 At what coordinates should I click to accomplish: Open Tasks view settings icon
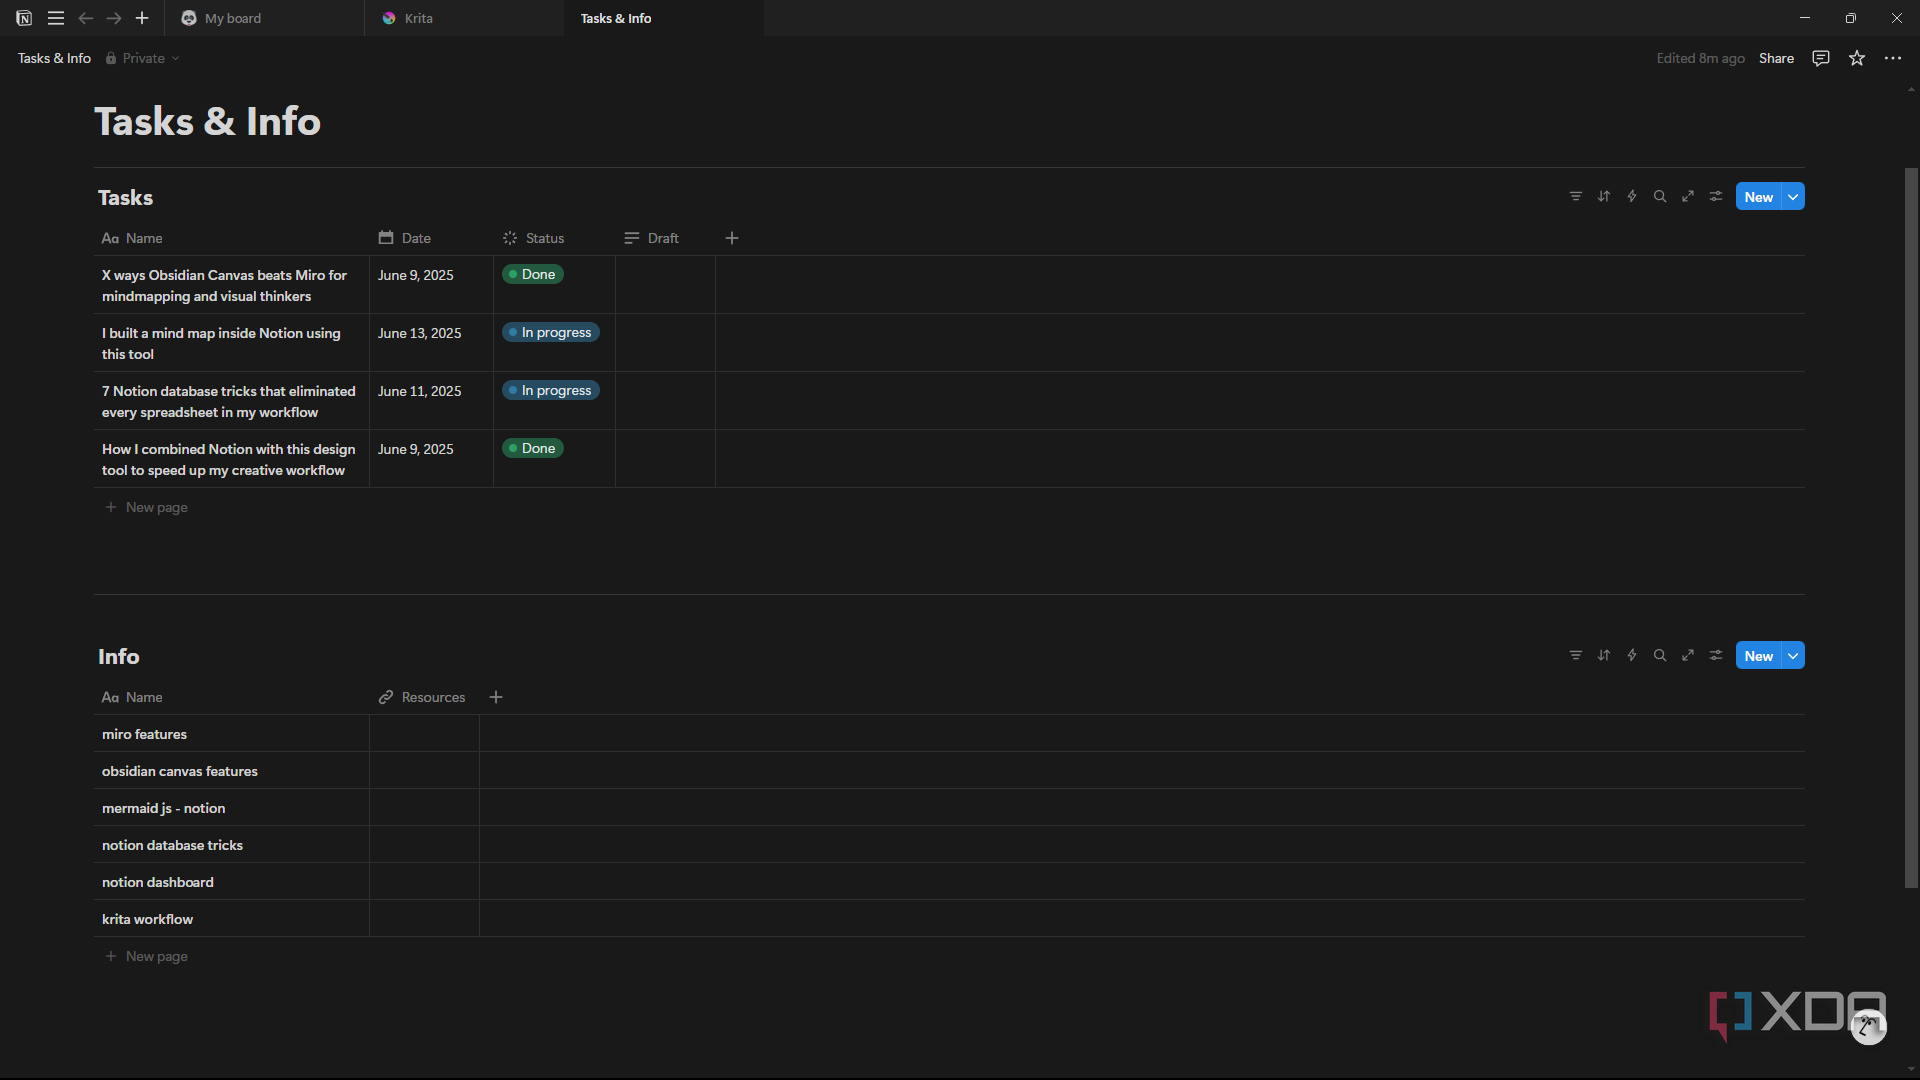point(1716,196)
